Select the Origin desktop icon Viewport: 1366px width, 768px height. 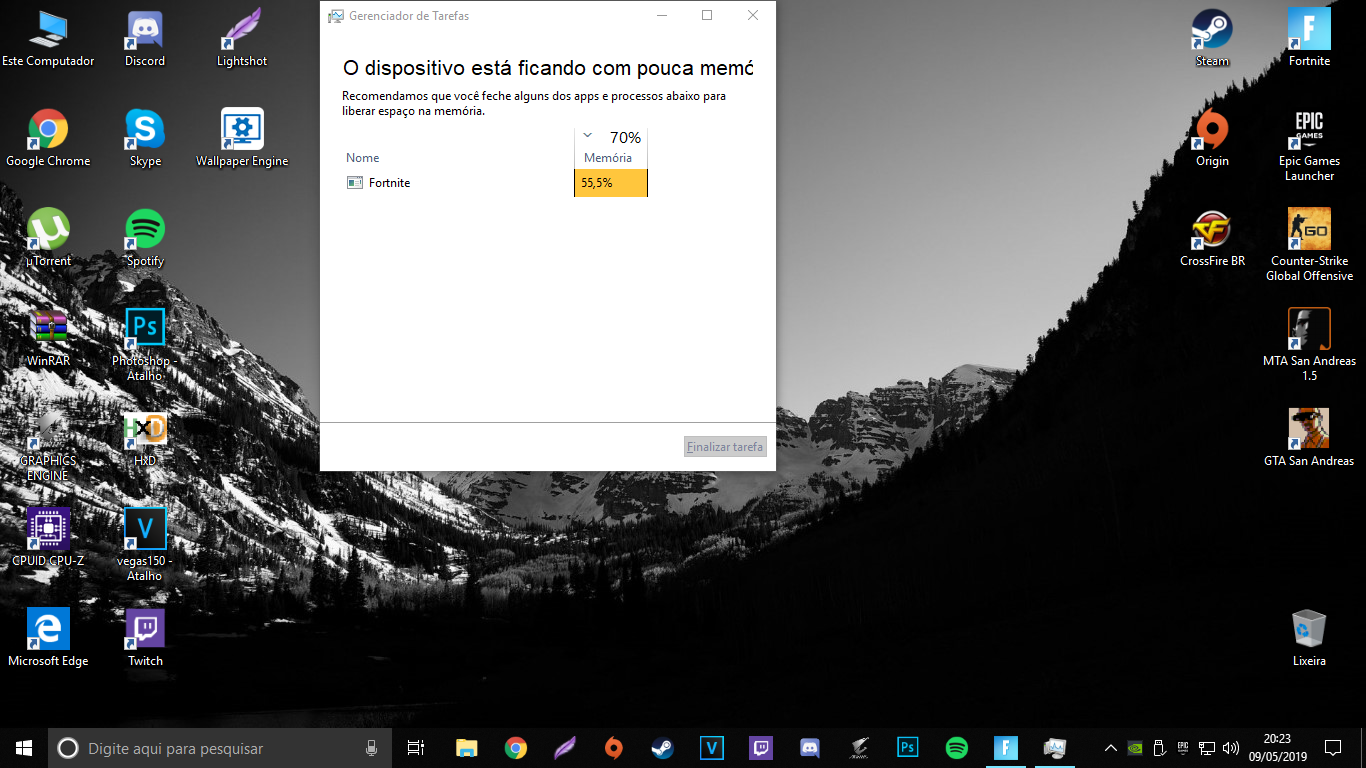1212,138
